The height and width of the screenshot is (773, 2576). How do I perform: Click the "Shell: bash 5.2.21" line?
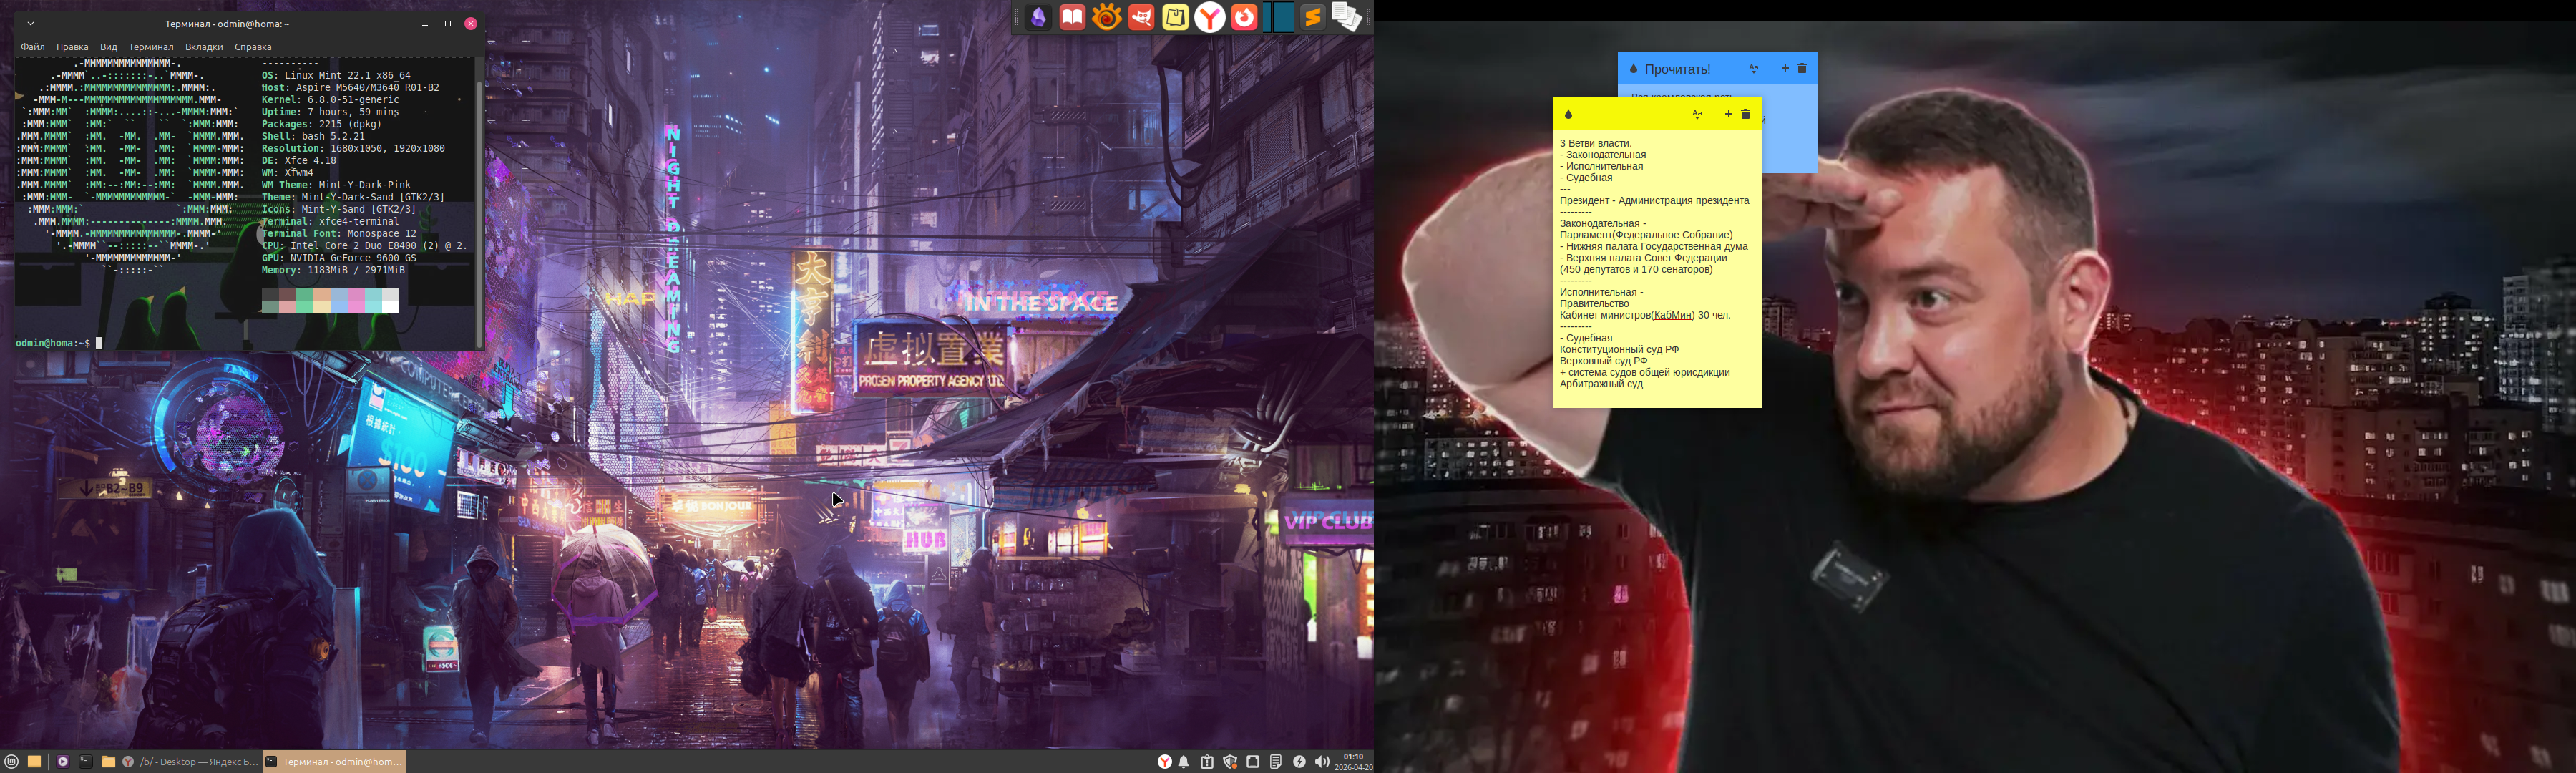tap(313, 136)
